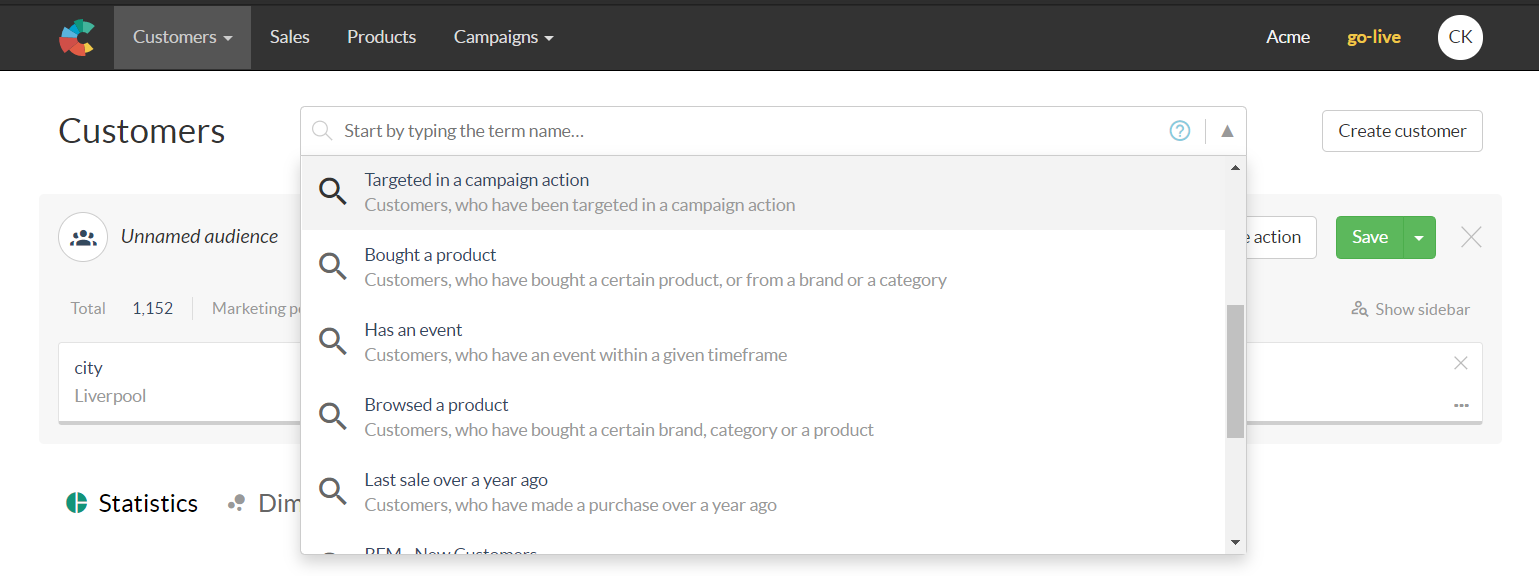Screen dimensions: 1539x576
Task: Collapse the search term dropdown arrow
Action: 1227,131
